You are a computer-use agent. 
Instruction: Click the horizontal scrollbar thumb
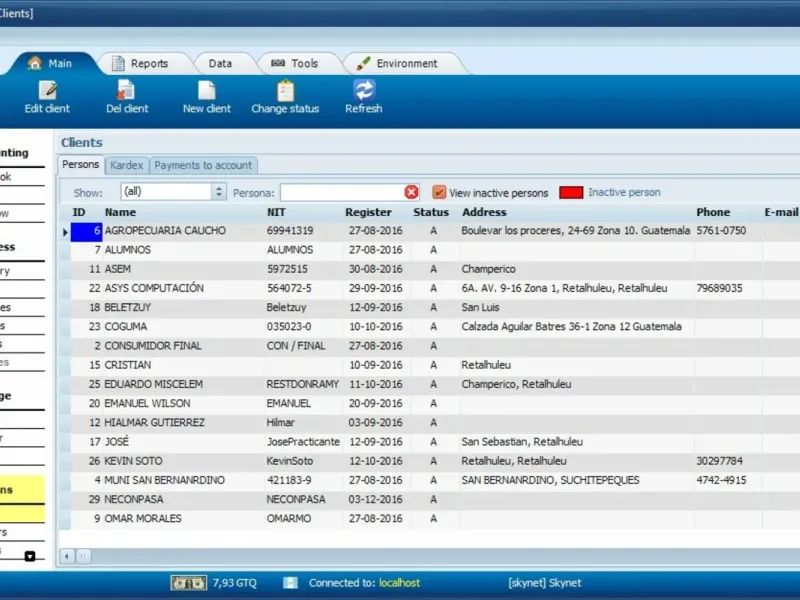(x=84, y=556)
